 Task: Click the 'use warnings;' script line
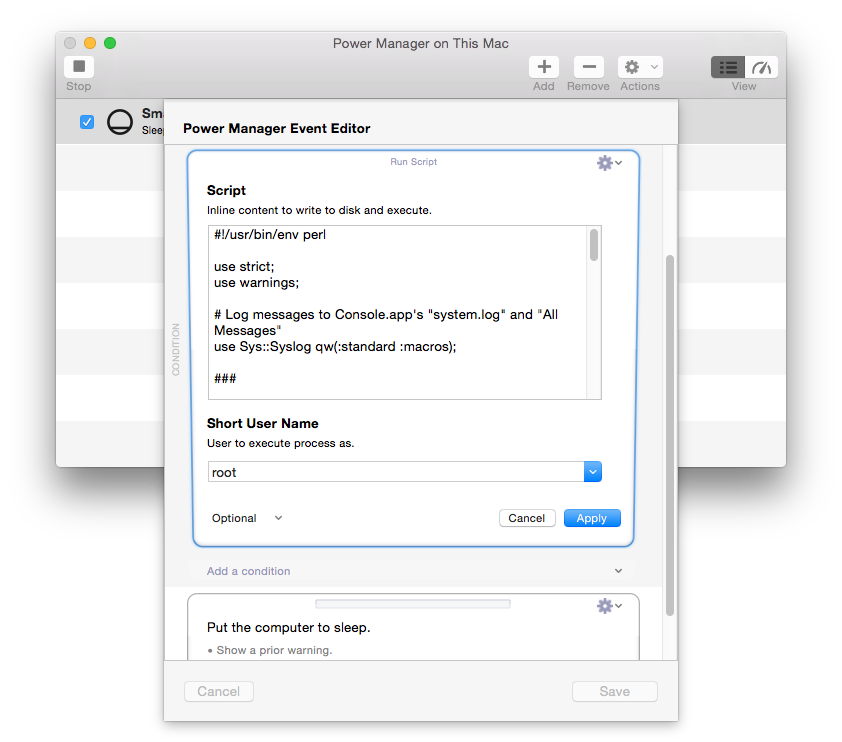pyautogui.click(x=256, y=282)
